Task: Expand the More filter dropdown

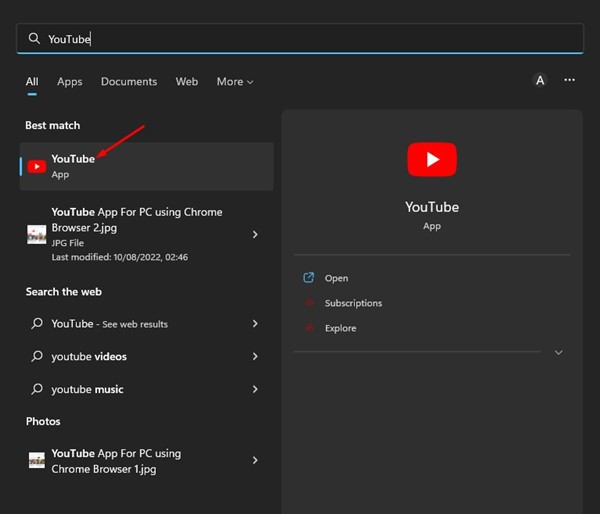Action: tap(235, 82)
